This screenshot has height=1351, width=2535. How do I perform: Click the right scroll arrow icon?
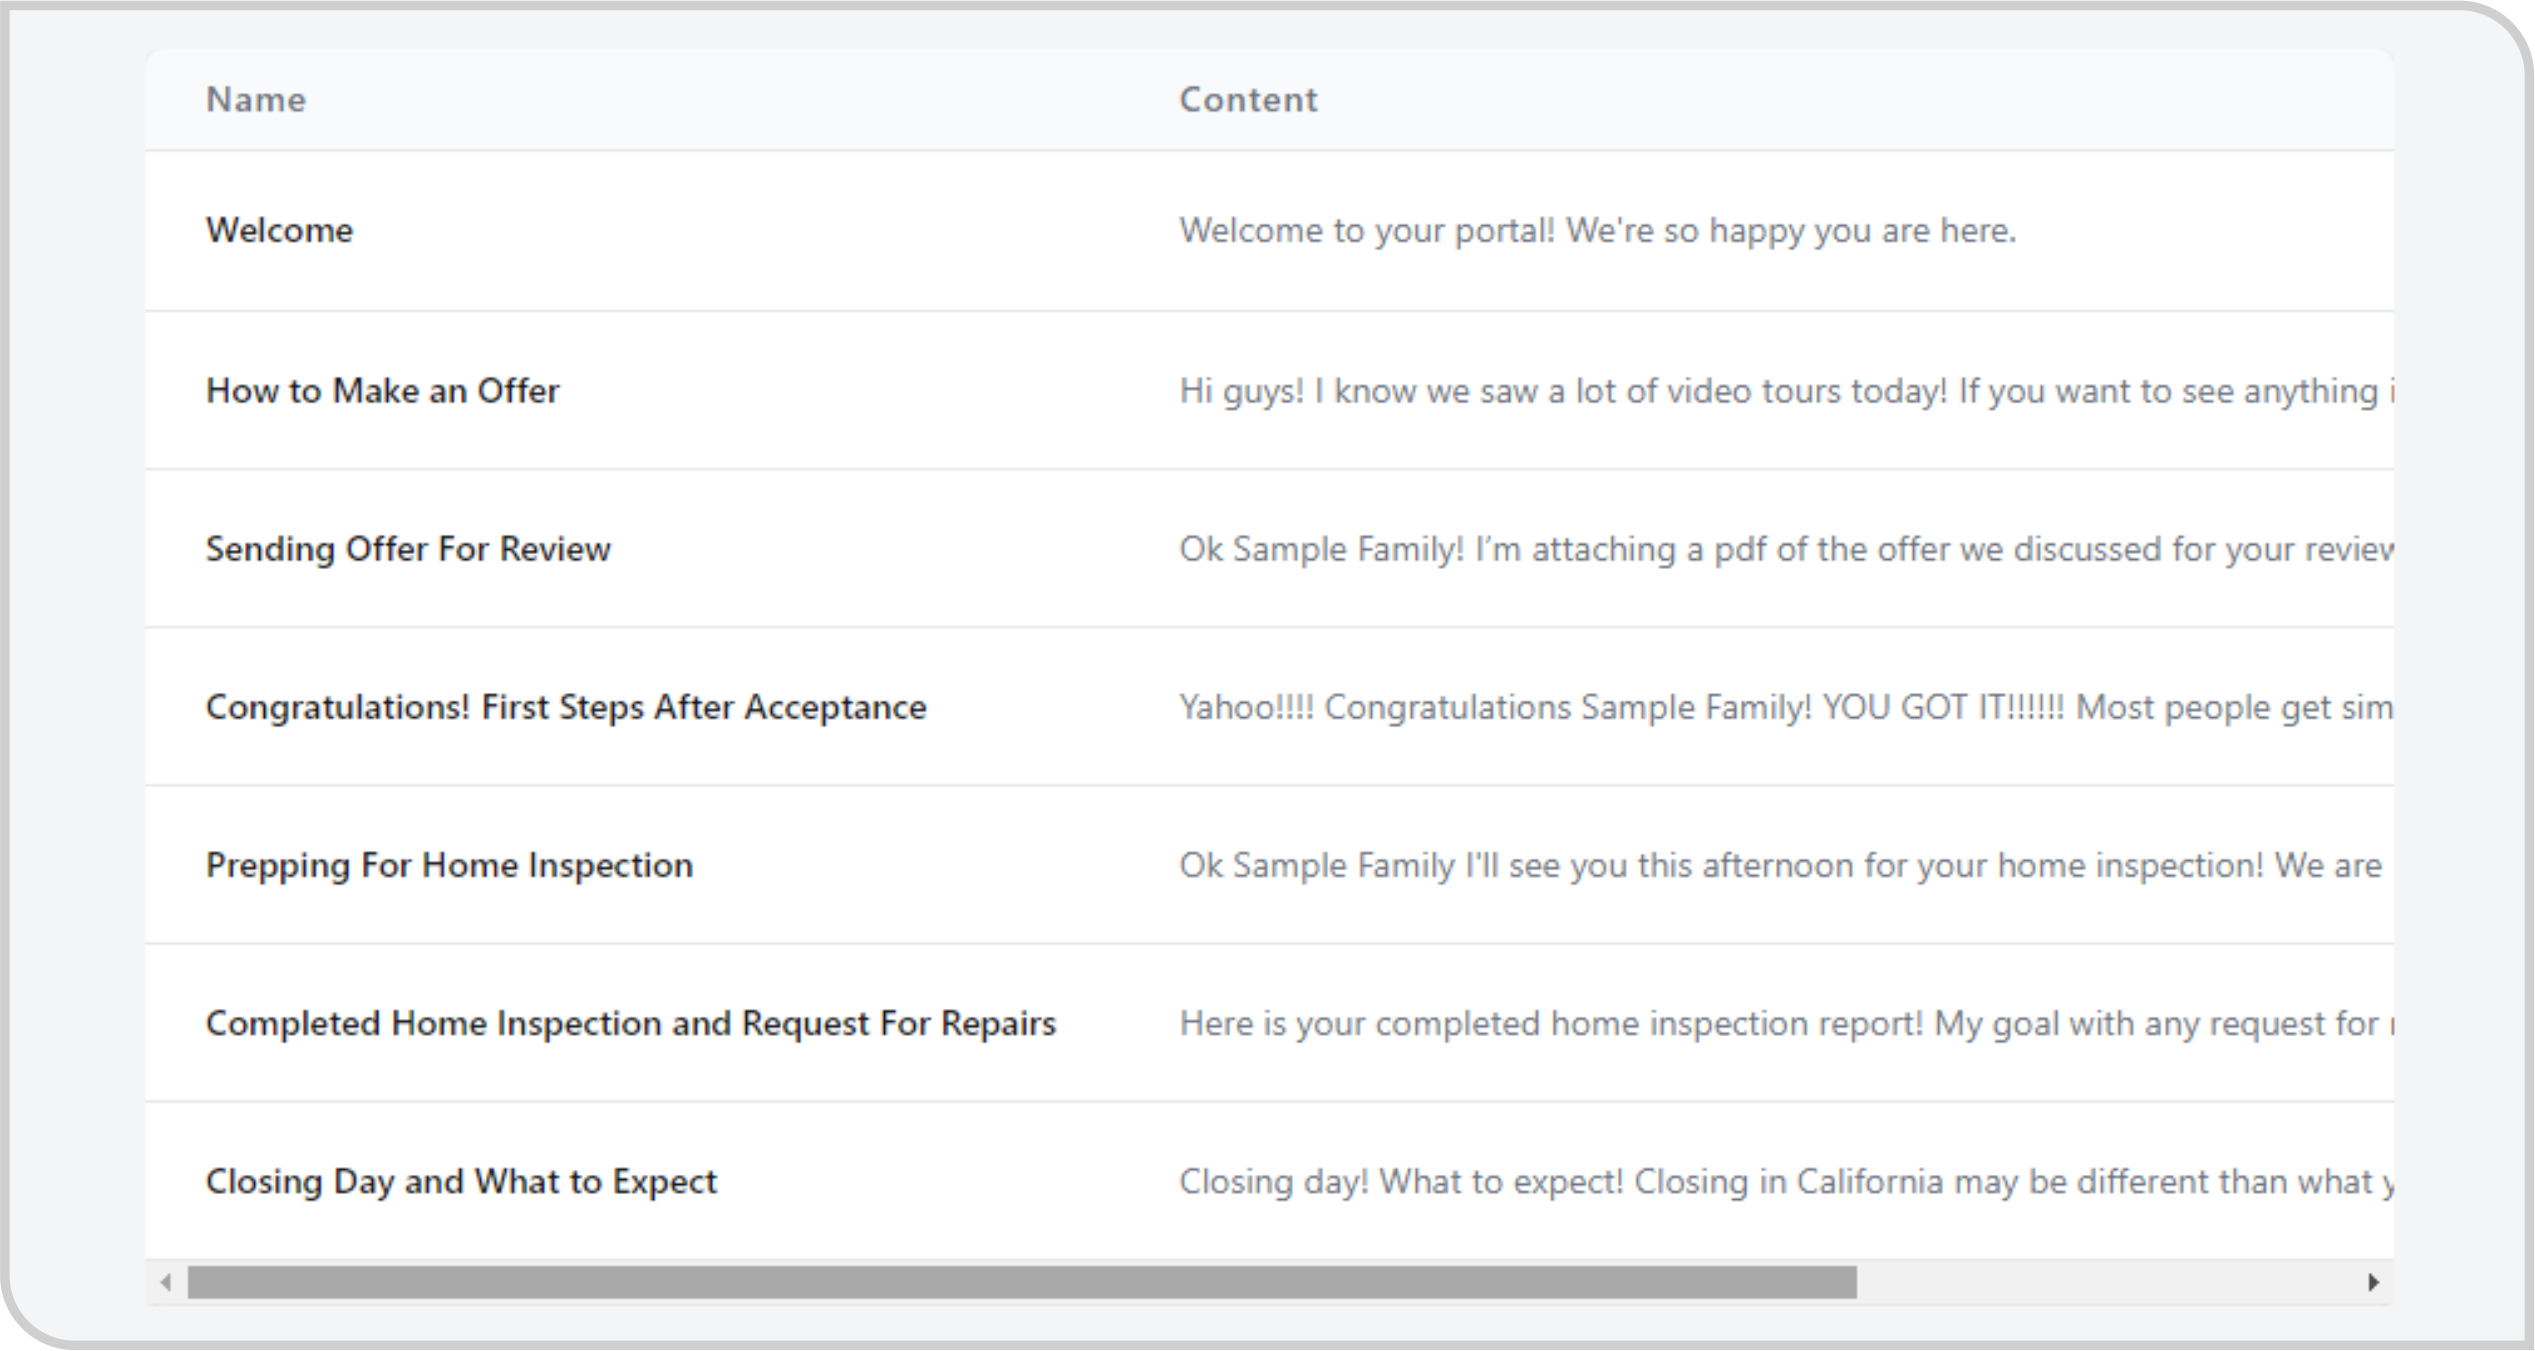click(x=2373, y=1282)
